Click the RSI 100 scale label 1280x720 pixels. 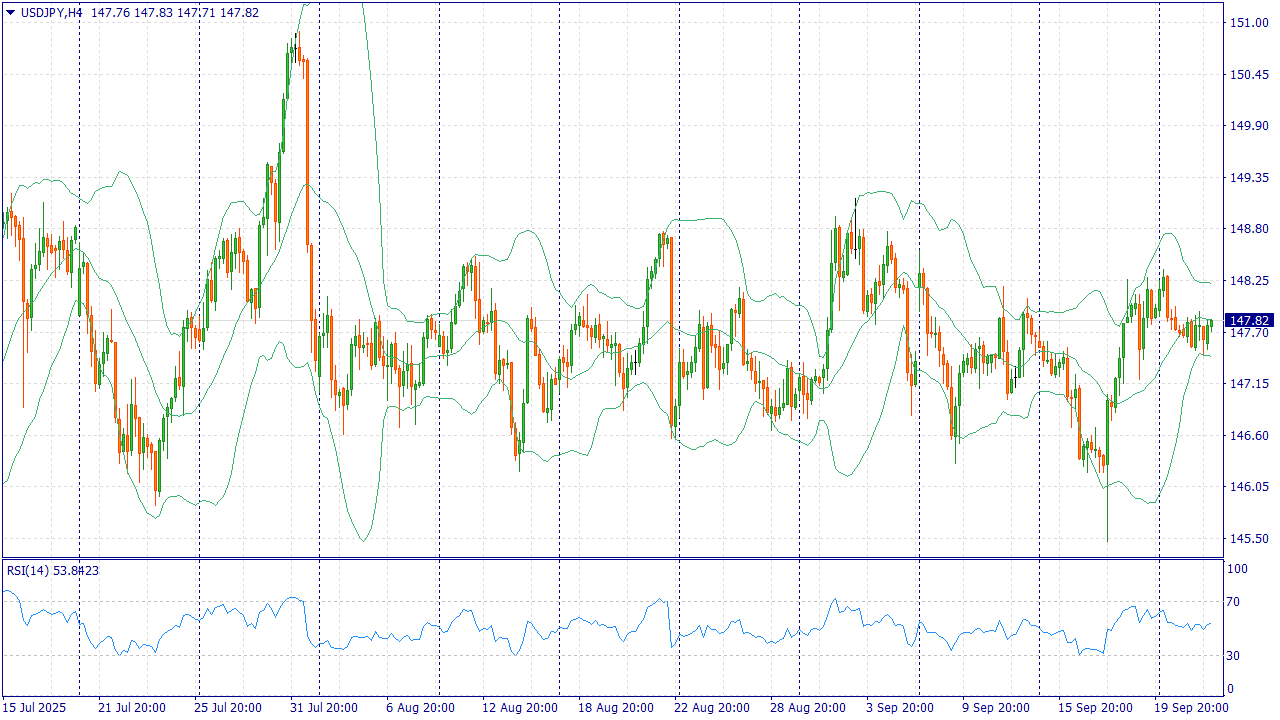(x=1238, y=569)
